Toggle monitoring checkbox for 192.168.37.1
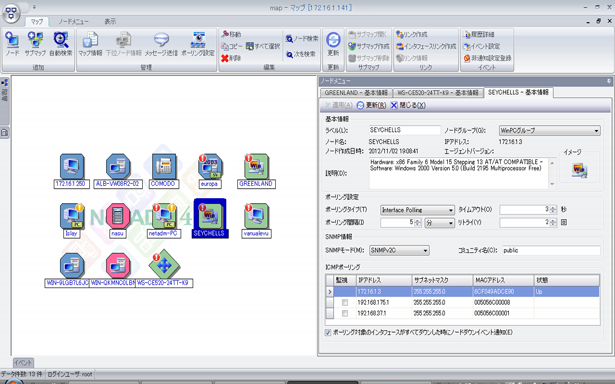The image size is (615, 384). coord(345,313)
